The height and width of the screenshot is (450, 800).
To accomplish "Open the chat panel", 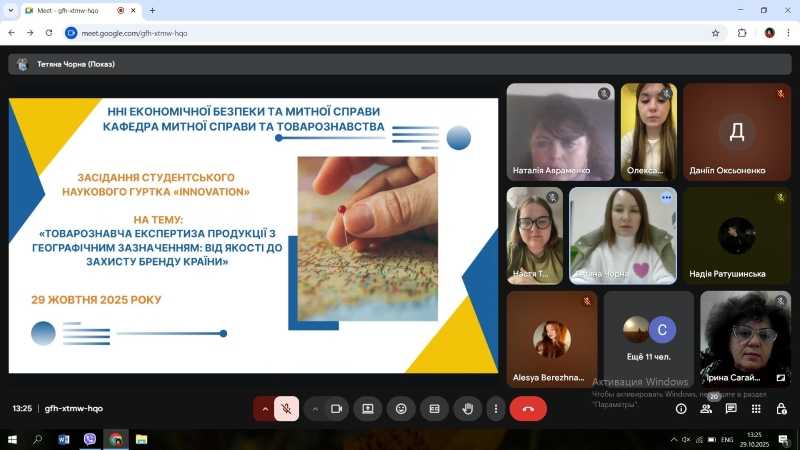I will click(731, 409).
